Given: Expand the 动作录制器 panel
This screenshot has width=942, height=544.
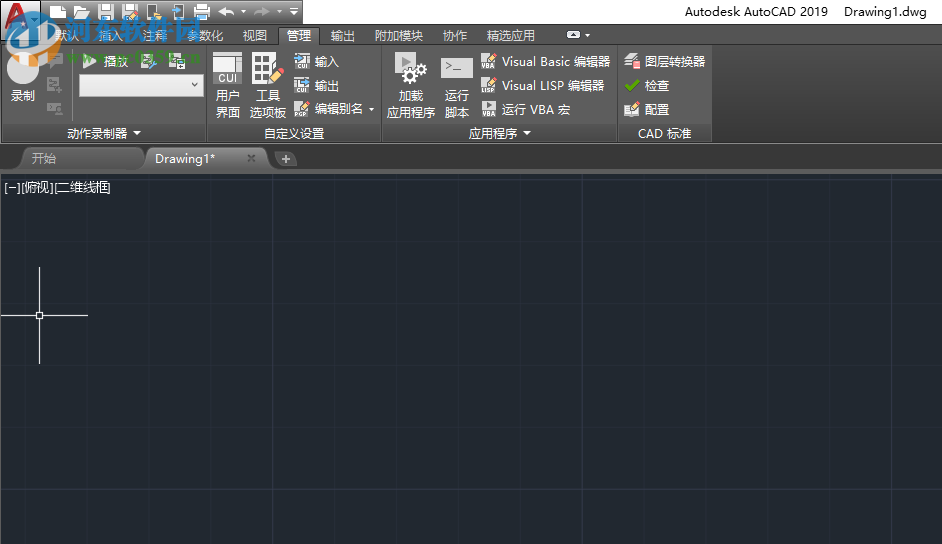Looking at the screenshot, I should coord(104,133).
